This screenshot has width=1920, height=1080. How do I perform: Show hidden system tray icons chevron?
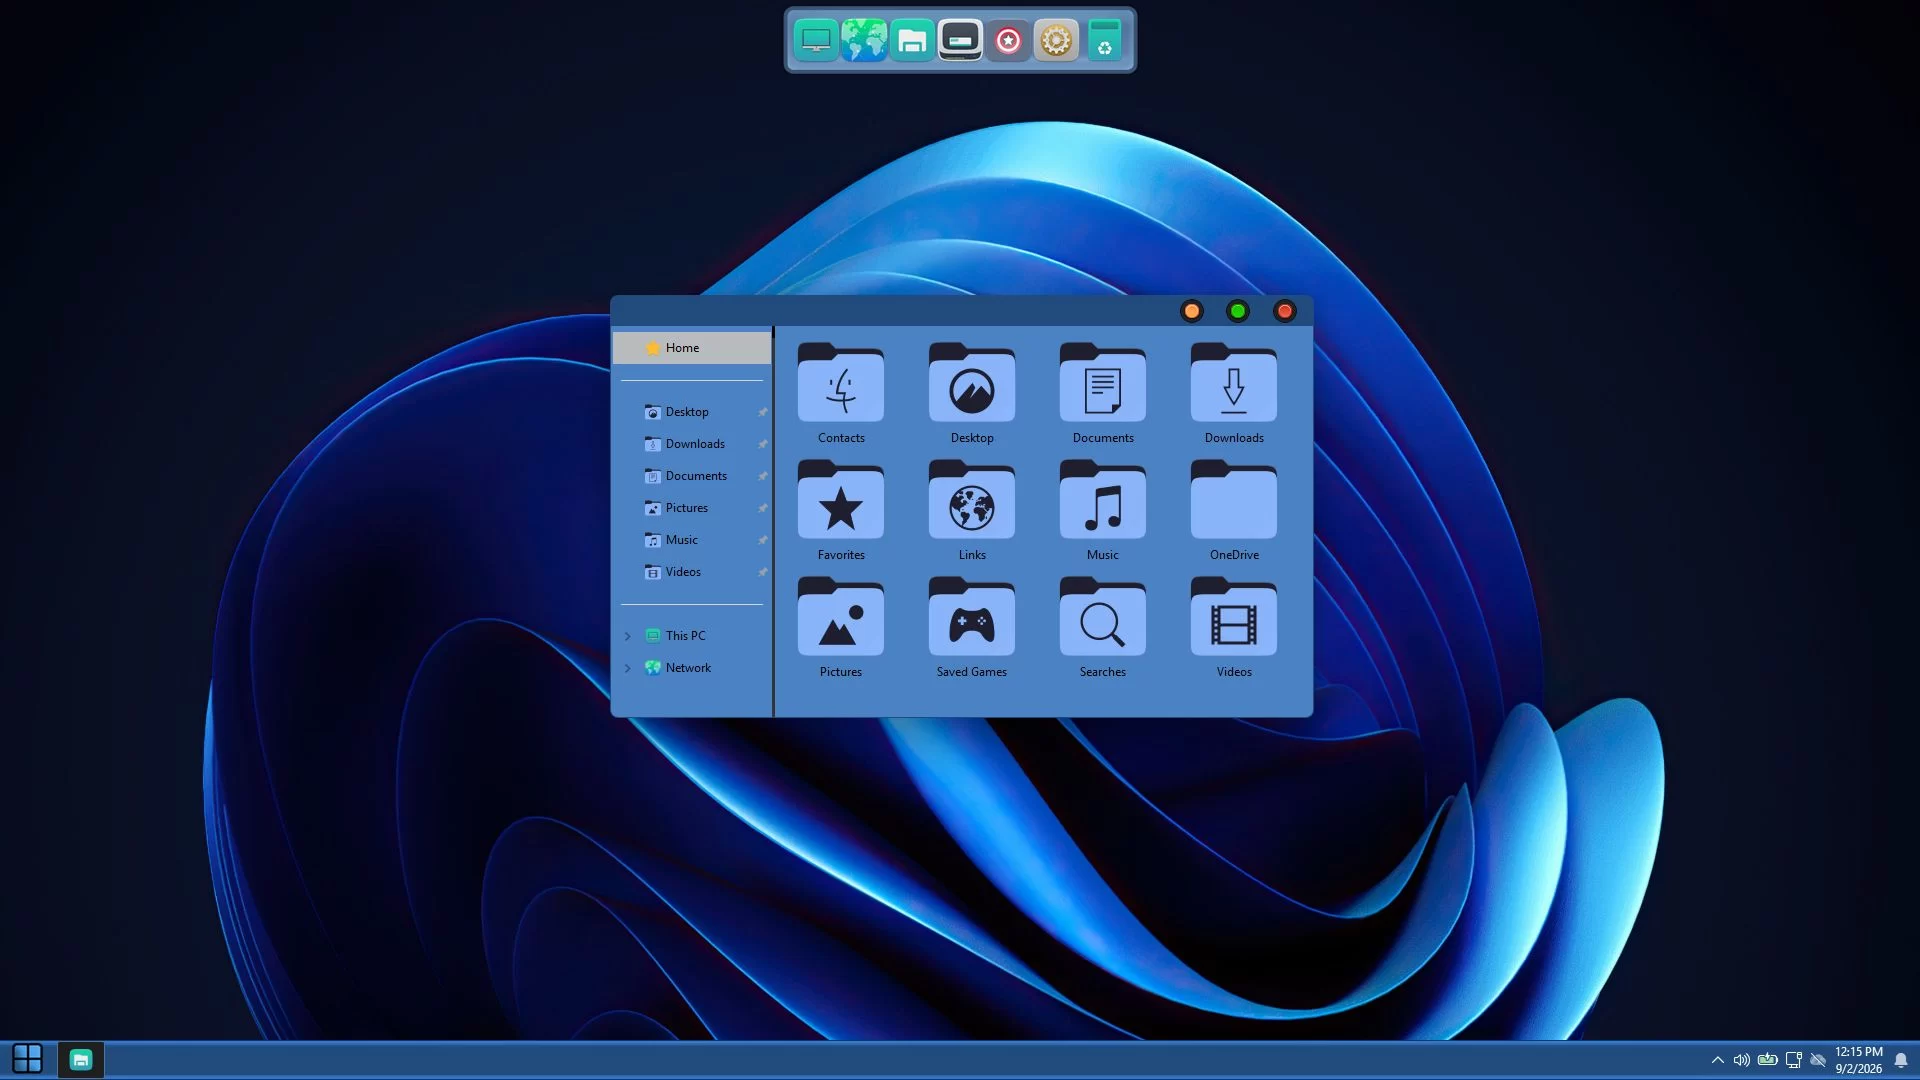point(1717,1060)
